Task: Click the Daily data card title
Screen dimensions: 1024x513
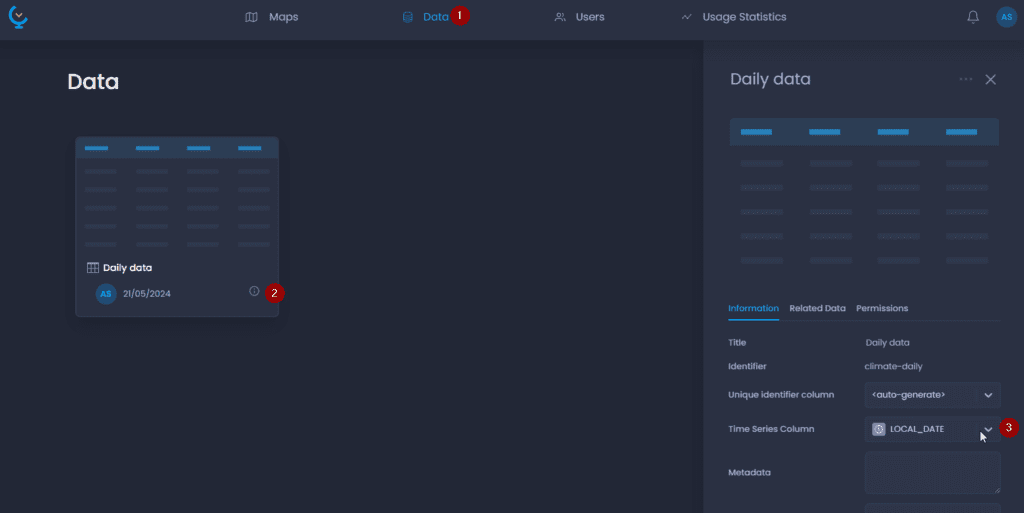Action: (127, 268)
